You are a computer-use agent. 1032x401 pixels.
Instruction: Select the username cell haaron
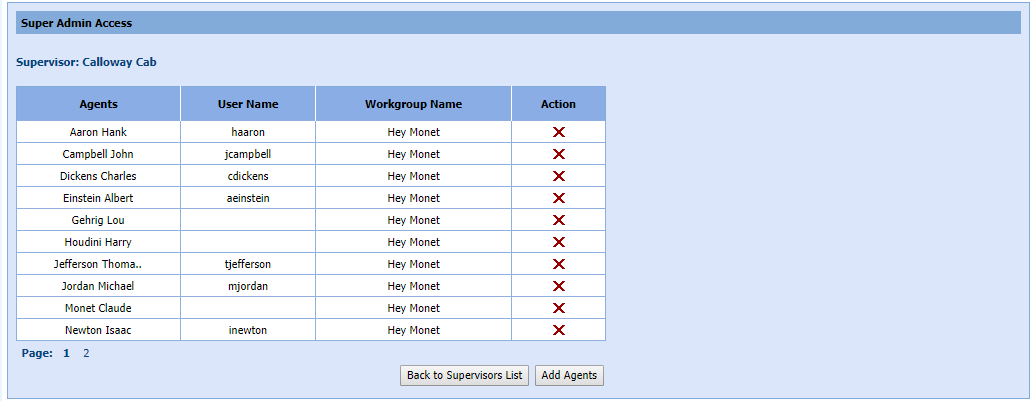tap(248, 132)
